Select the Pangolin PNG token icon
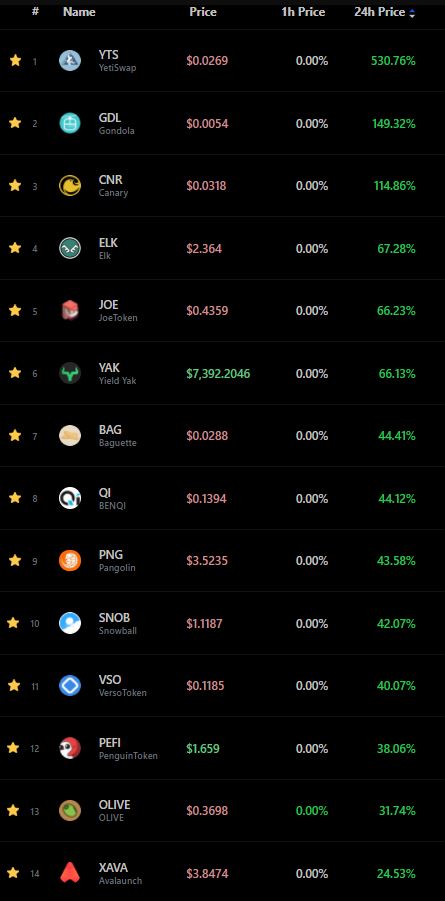This screenshot has height=901, width=445. point(70,560)
